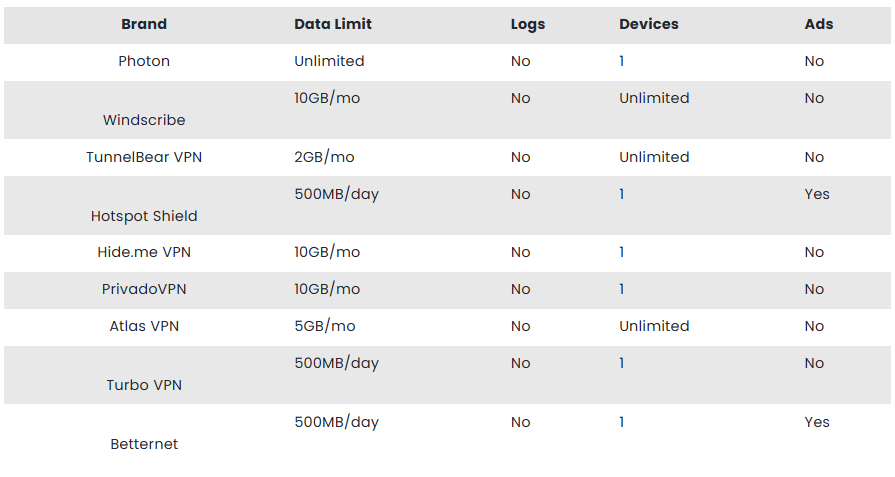This screenshot has height=477, width=895.
Task: Select the Logs column header
Action: pos(527,25)
